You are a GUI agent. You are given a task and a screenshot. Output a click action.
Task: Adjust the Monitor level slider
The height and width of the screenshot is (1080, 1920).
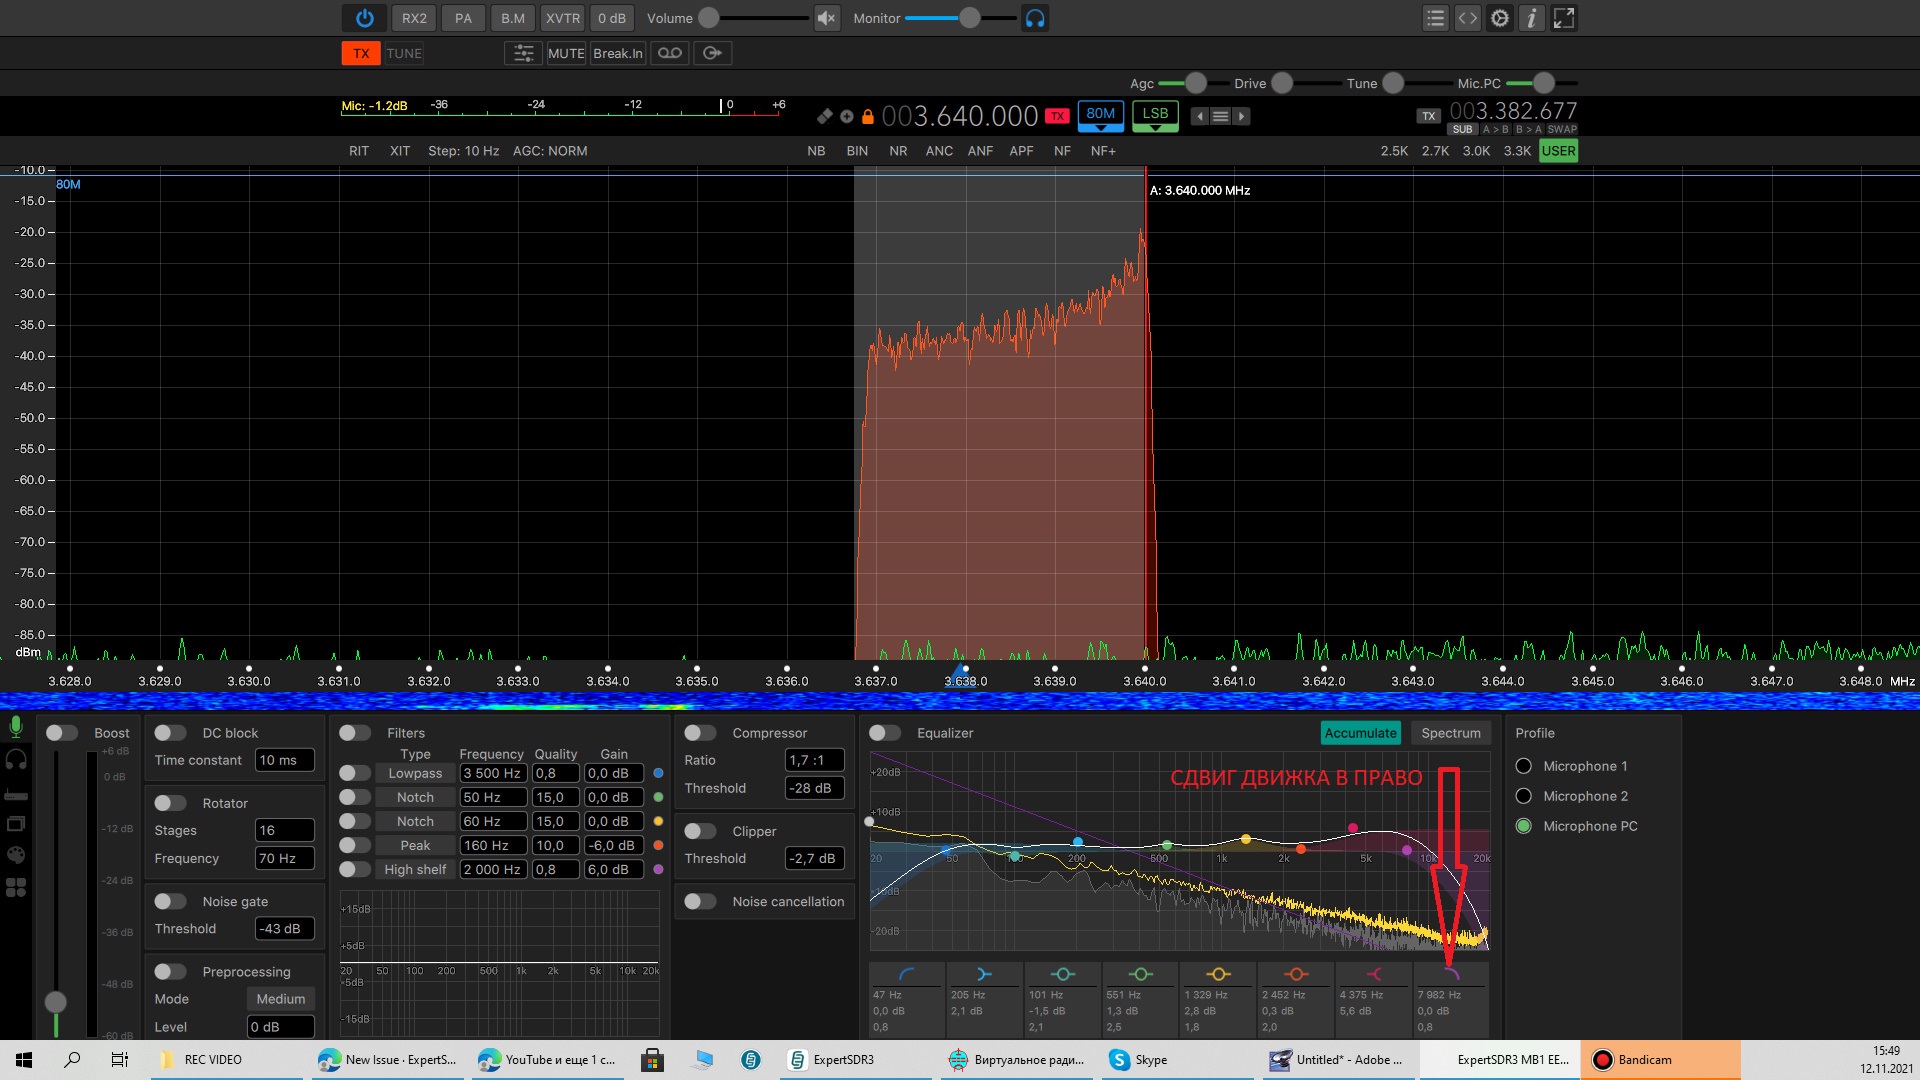967,18
